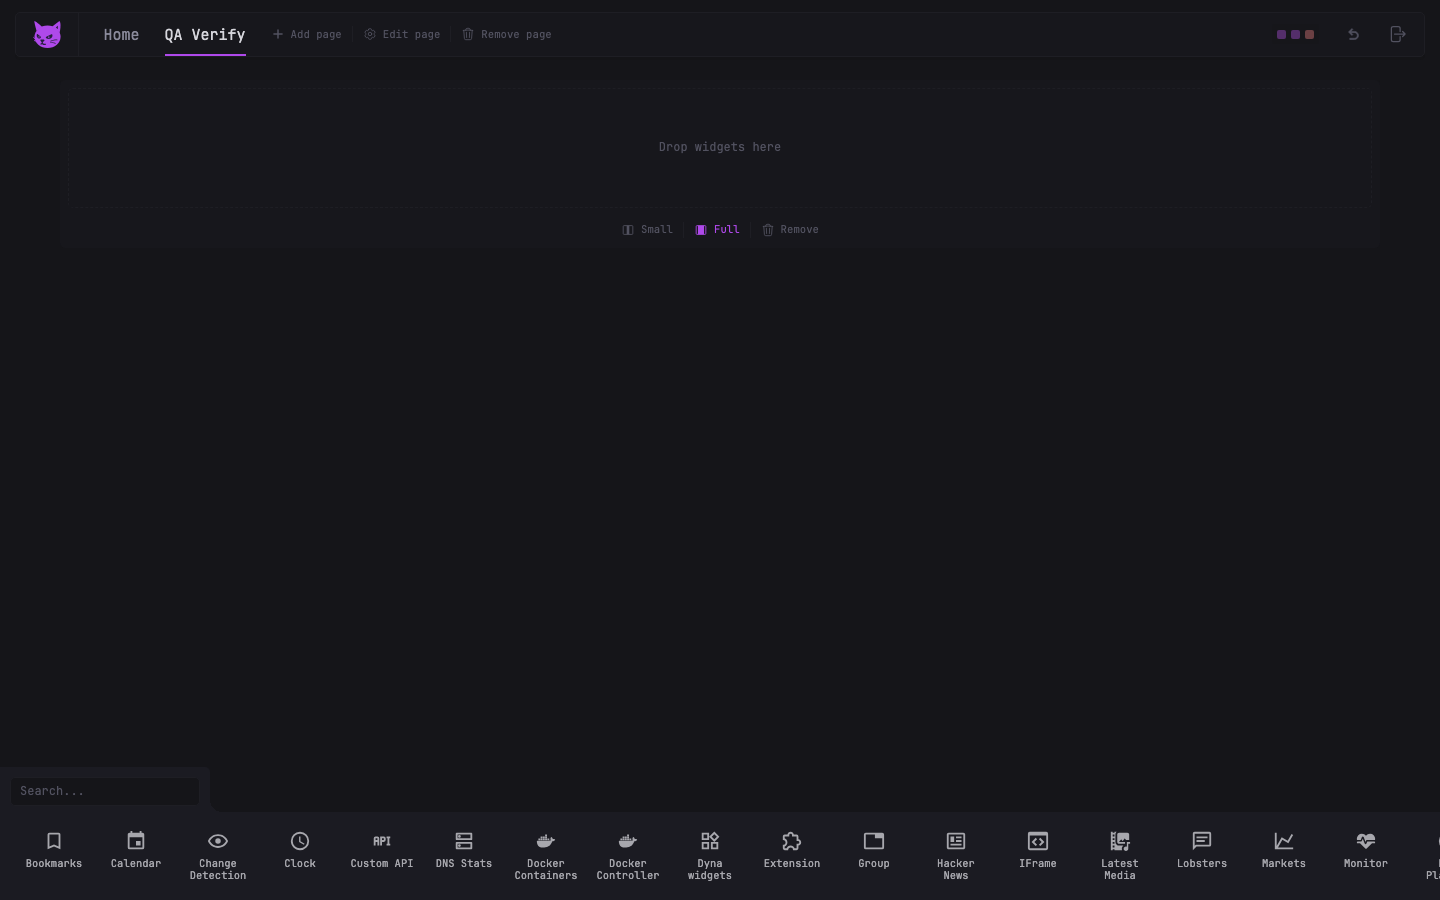Pick the Group widget icon
This screenshot has height=900, width=1440.
point(874,841)
